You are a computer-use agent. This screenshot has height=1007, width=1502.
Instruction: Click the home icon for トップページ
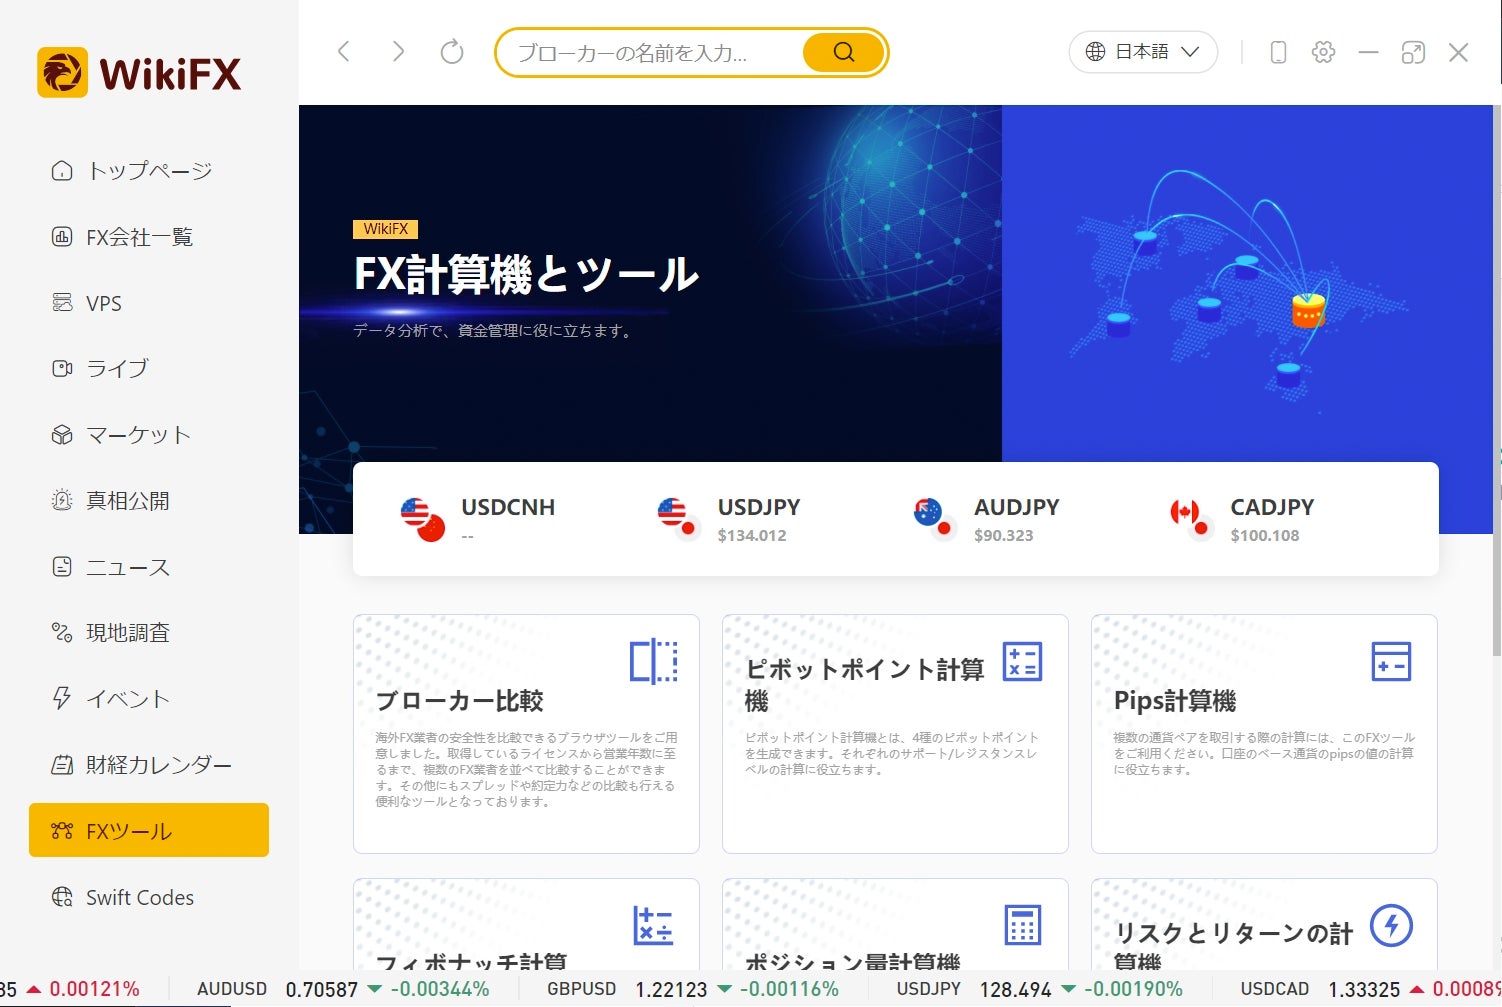coord(62,171)
